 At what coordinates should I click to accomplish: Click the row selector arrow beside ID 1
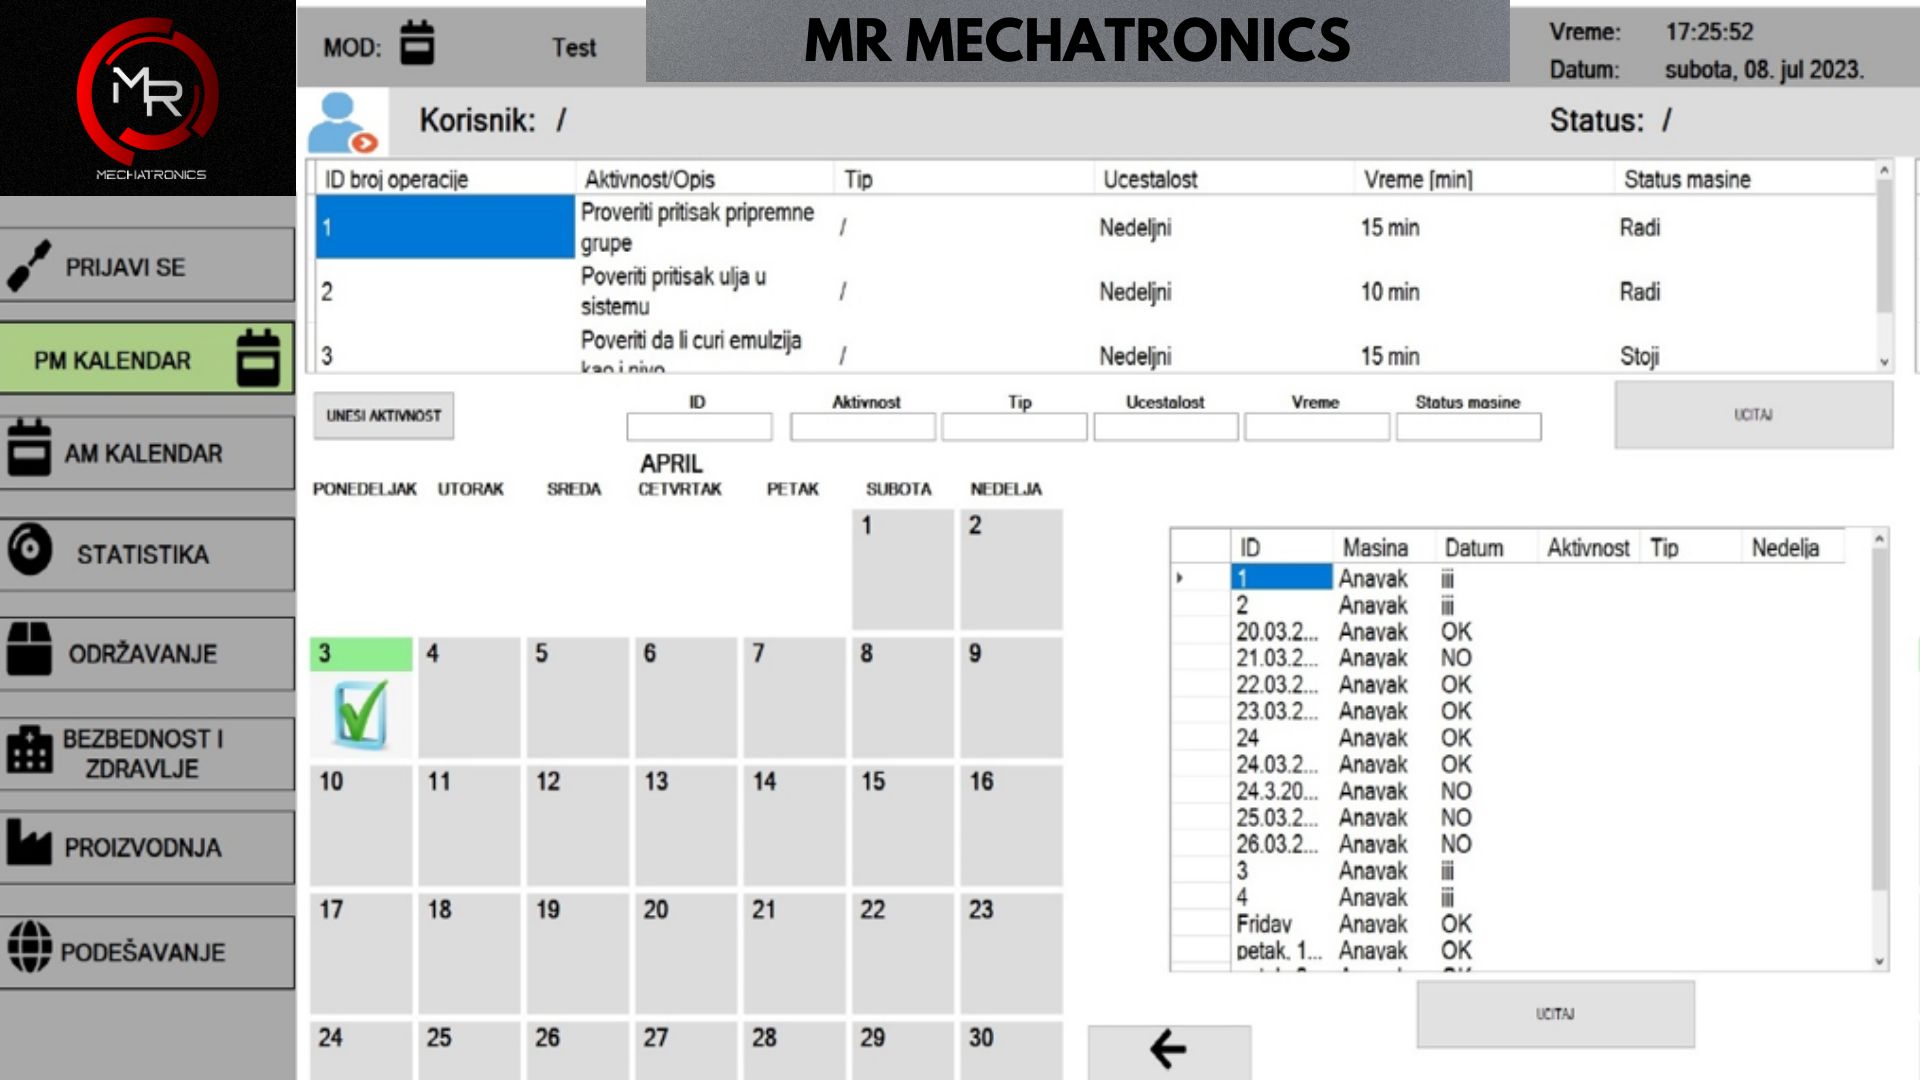click(1180, 578)
